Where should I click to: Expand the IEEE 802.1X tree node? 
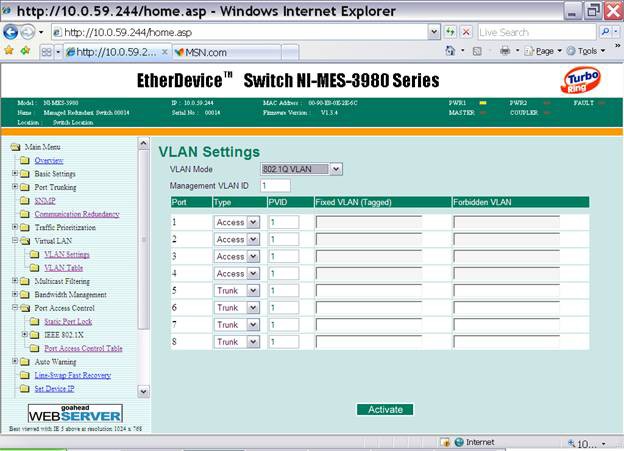(24, 335)
